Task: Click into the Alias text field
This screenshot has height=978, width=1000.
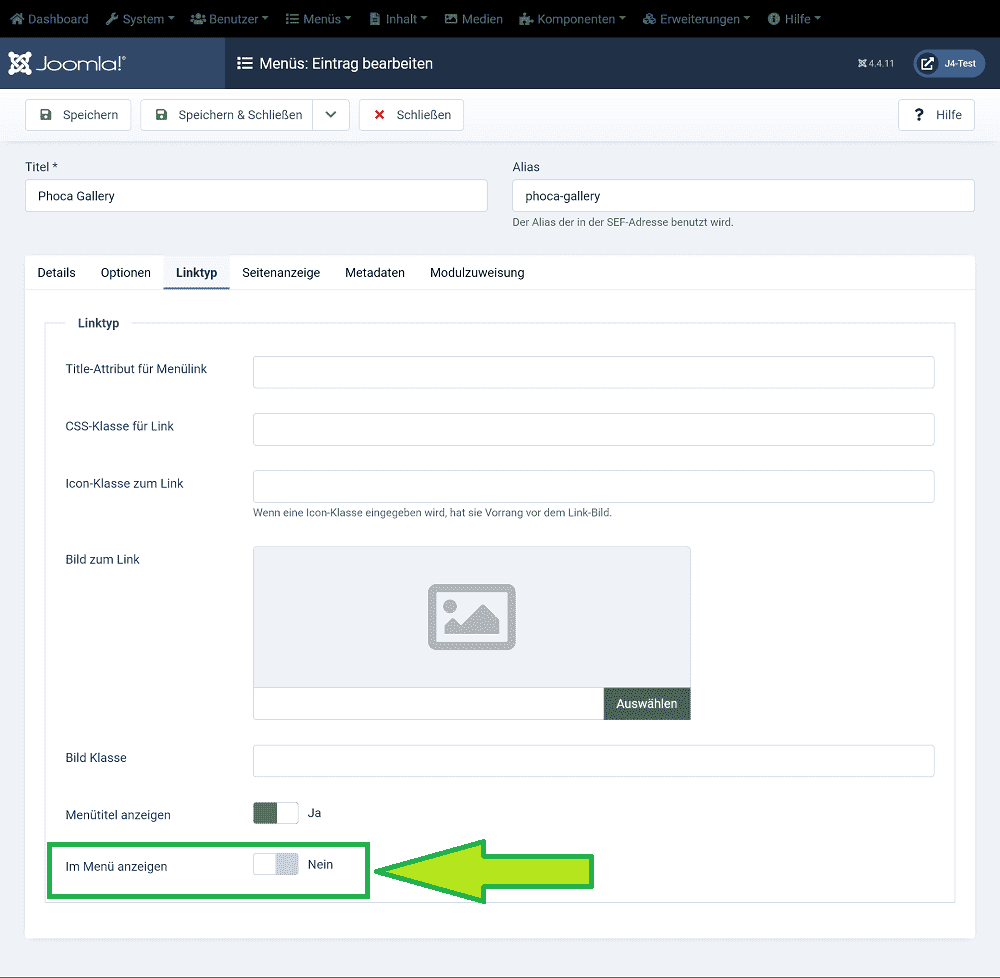Action: tap(742, 196)
